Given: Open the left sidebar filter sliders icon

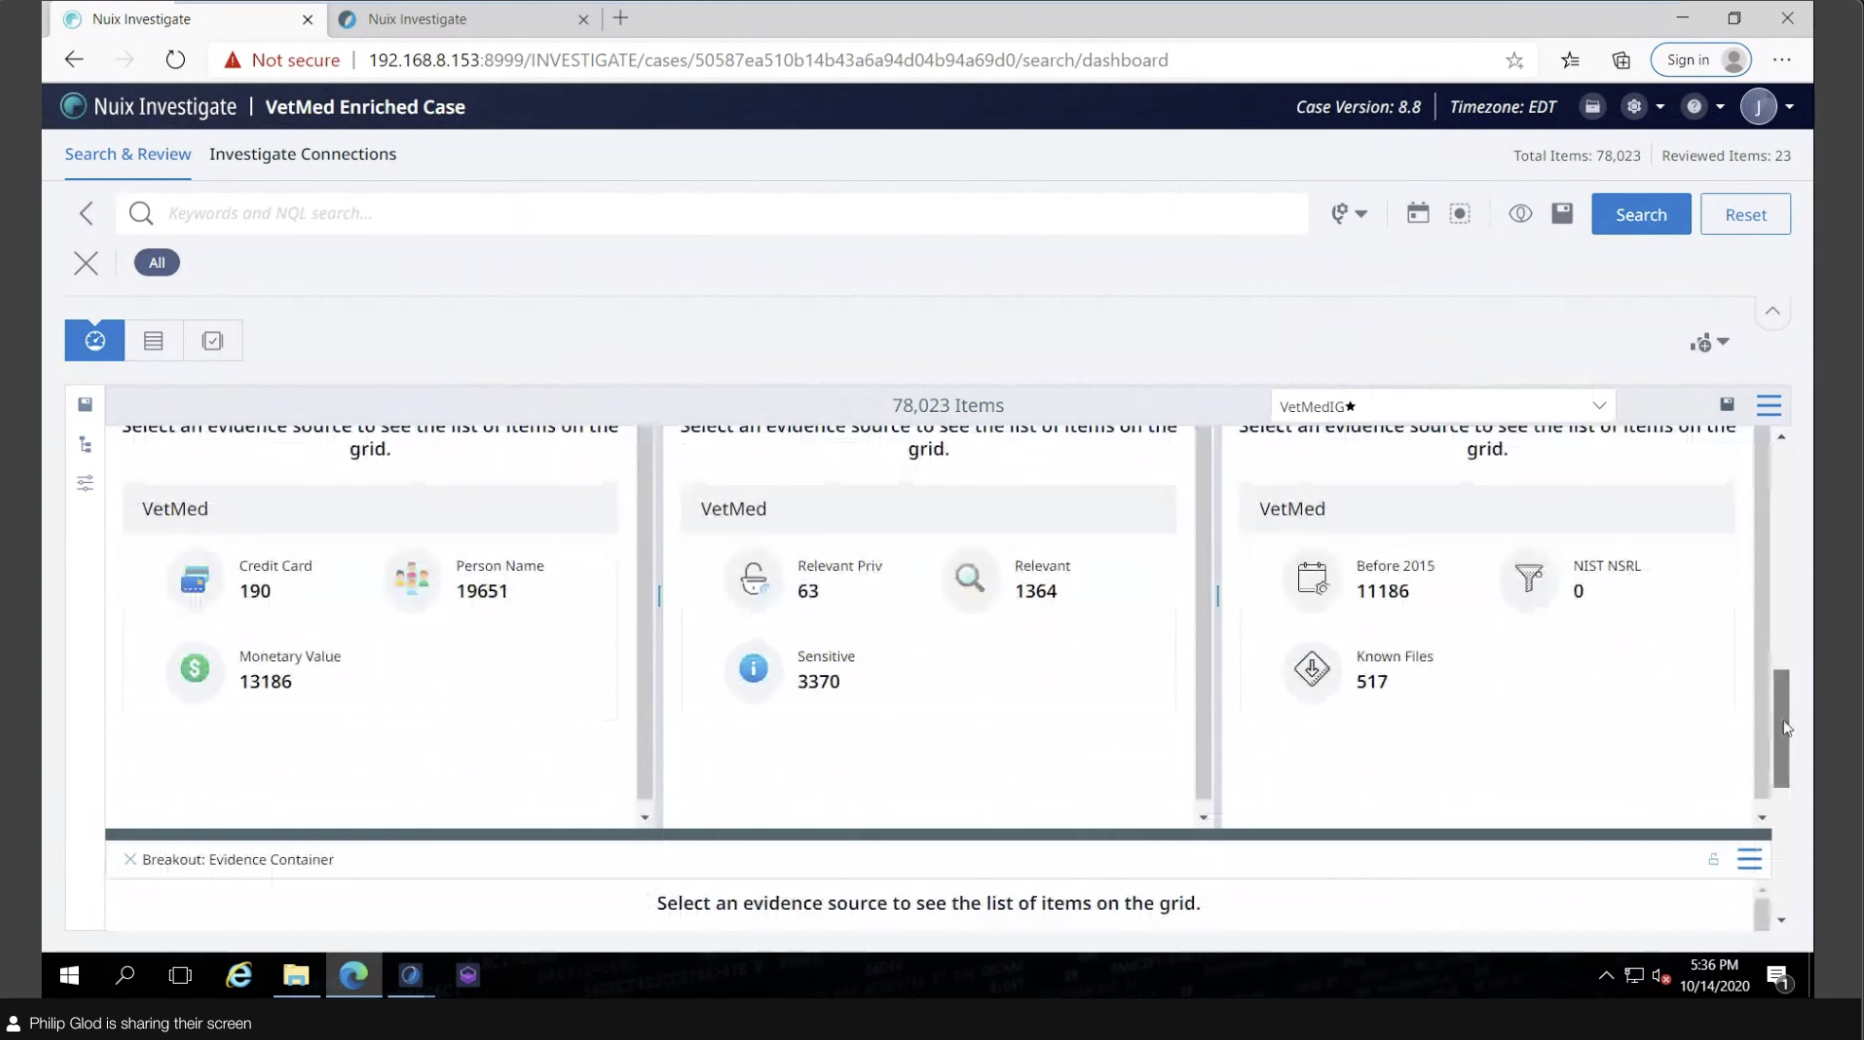Looking at the screenshot, I should (85, 483).
